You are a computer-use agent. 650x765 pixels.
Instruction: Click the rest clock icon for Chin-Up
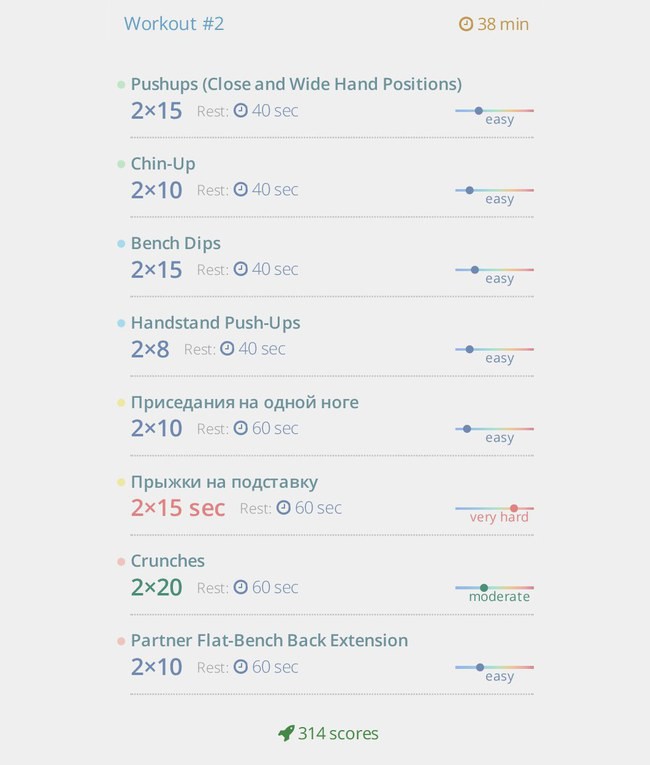click(241, 189)
